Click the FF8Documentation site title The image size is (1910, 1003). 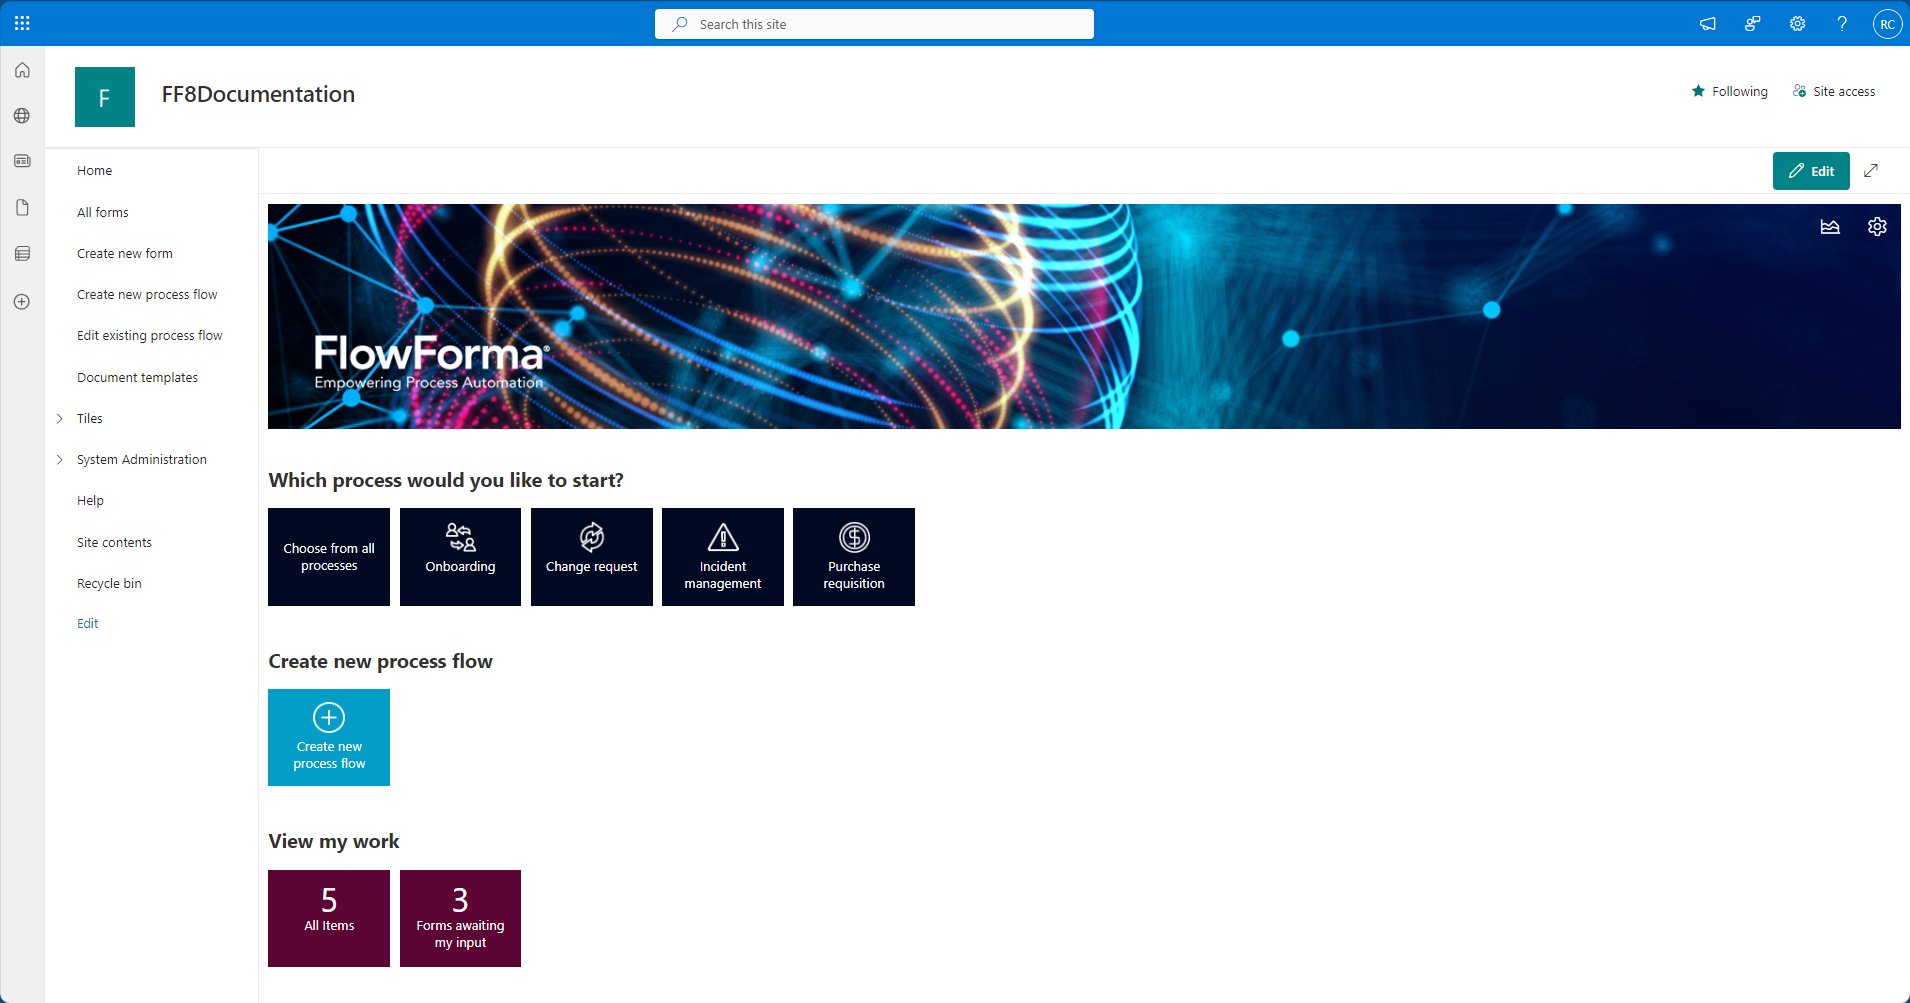(258, 94)
